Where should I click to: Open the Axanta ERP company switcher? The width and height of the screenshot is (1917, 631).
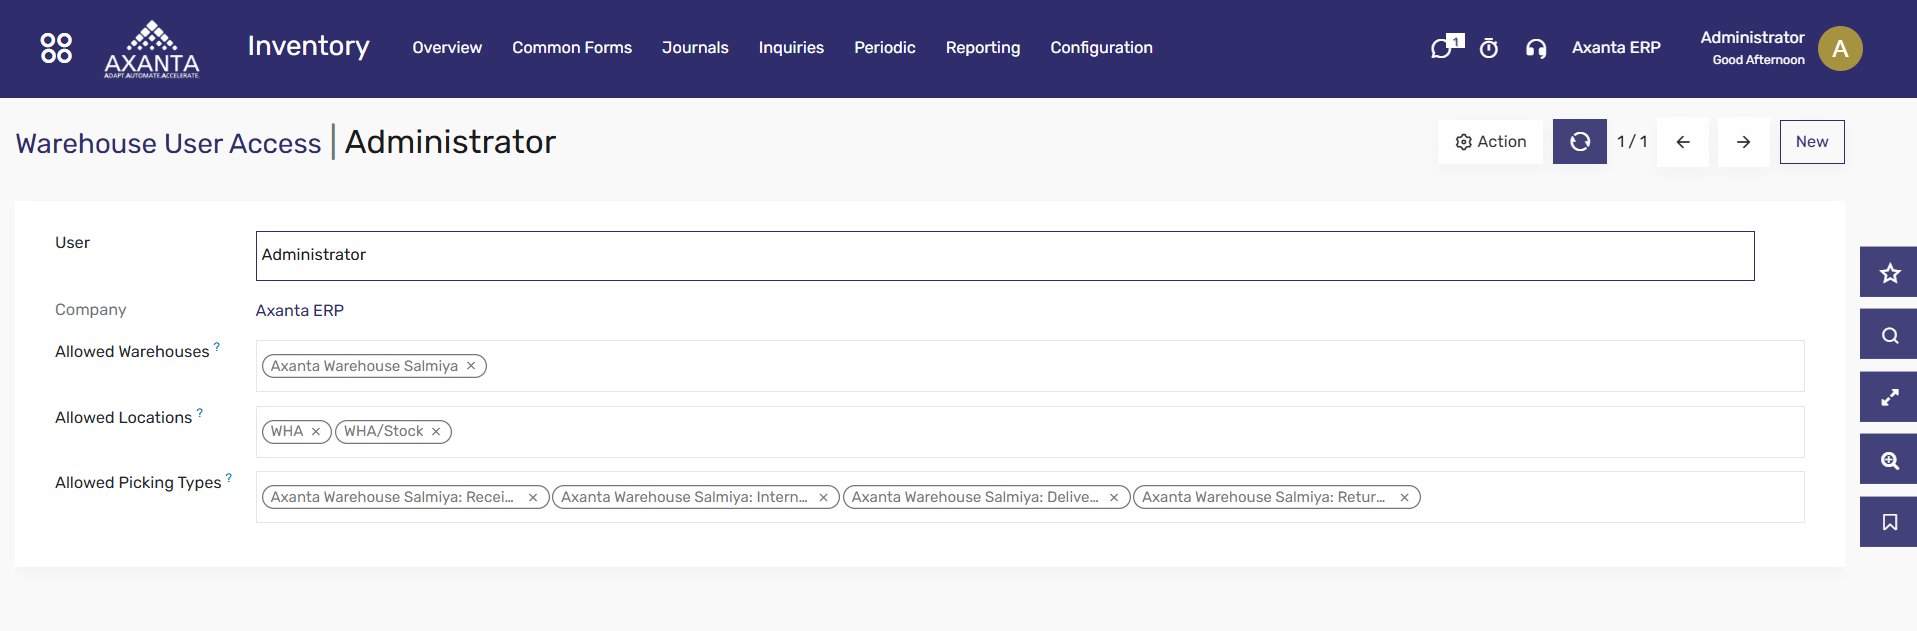click(x=1616, y=48)
